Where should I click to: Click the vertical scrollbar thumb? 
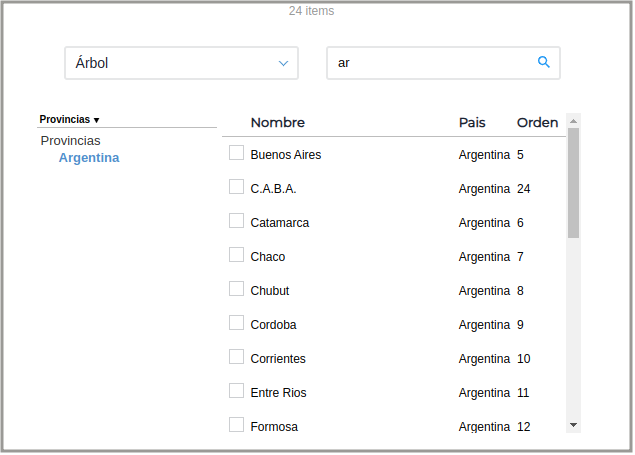pyautogui.click(x=573, y=182)
